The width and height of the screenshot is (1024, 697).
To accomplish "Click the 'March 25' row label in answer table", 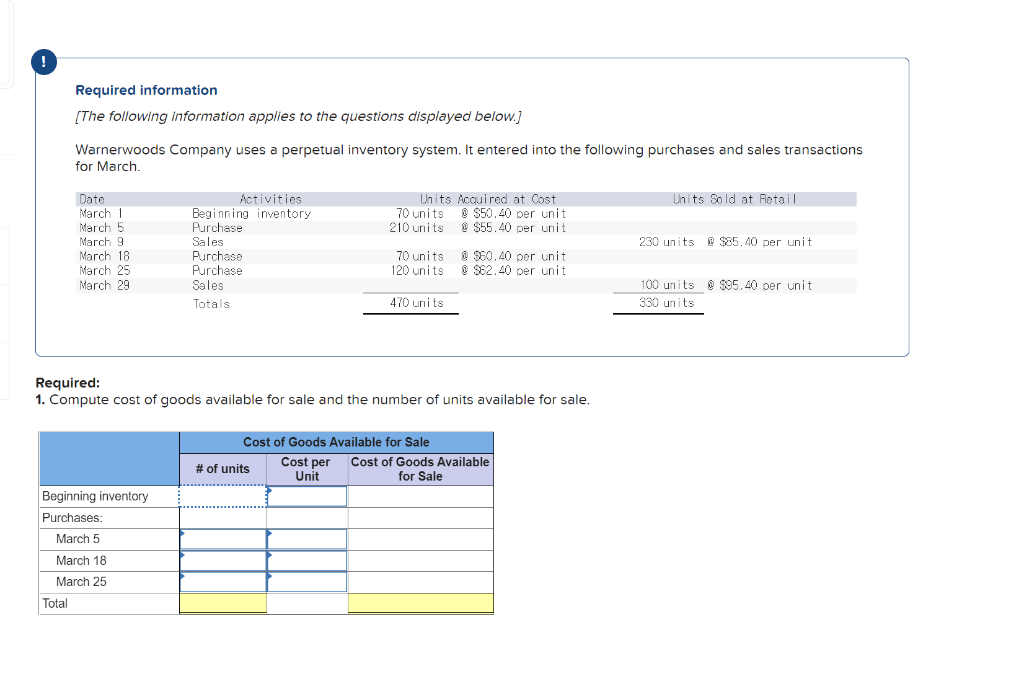I will [x=81, y=582].
